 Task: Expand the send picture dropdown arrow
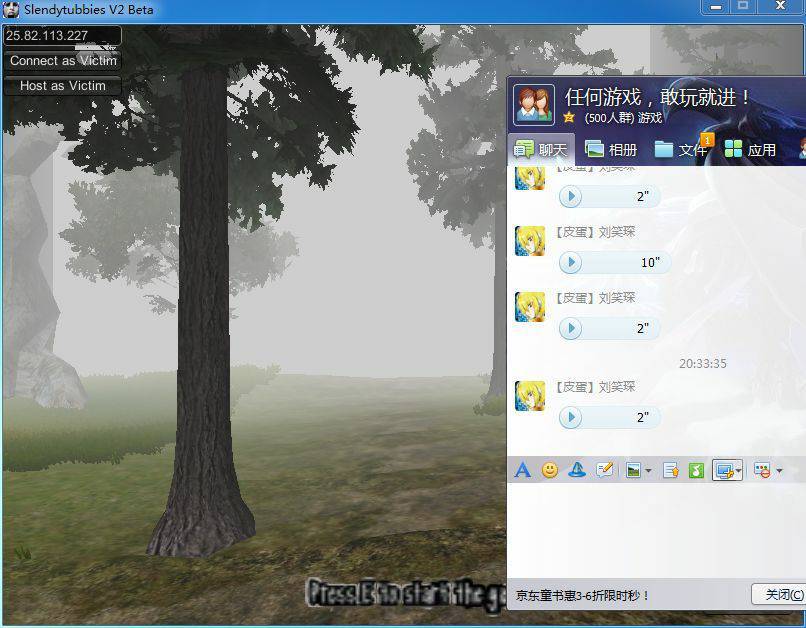(x=648, y=471)
